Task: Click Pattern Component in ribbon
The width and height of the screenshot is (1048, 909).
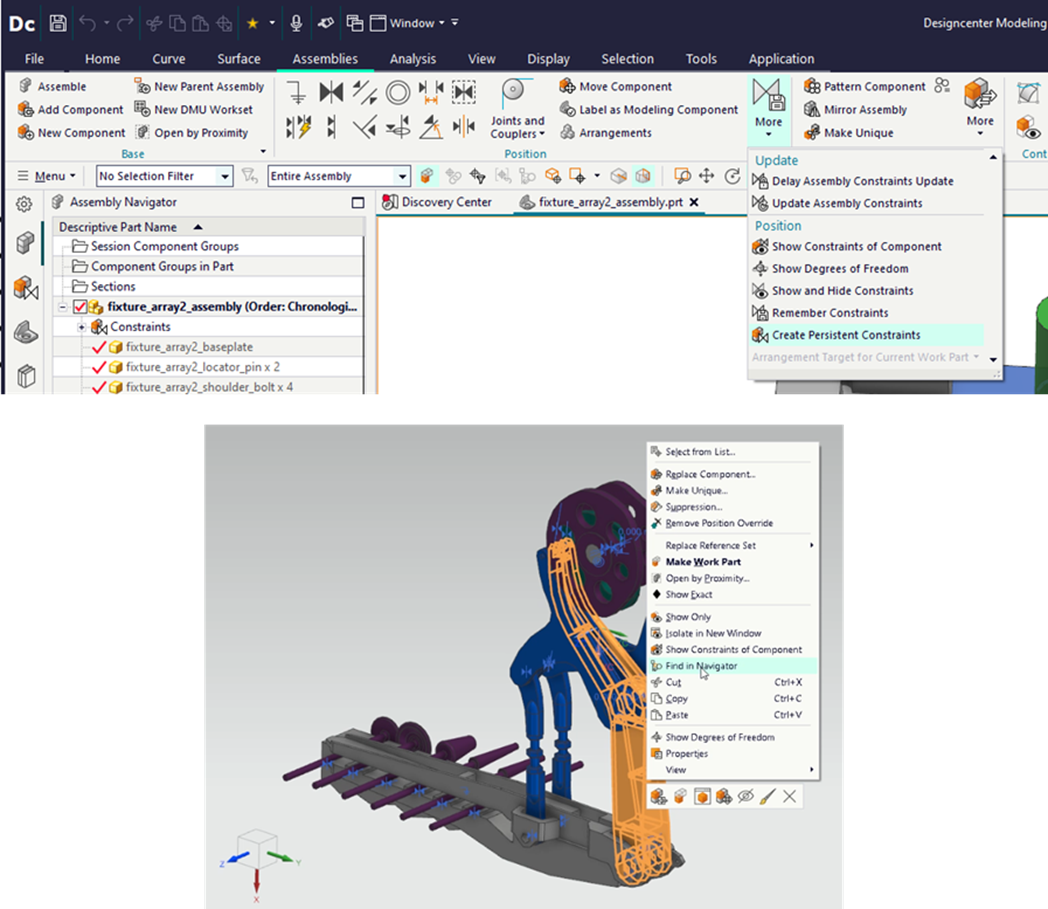Action: tap(865, 86)
